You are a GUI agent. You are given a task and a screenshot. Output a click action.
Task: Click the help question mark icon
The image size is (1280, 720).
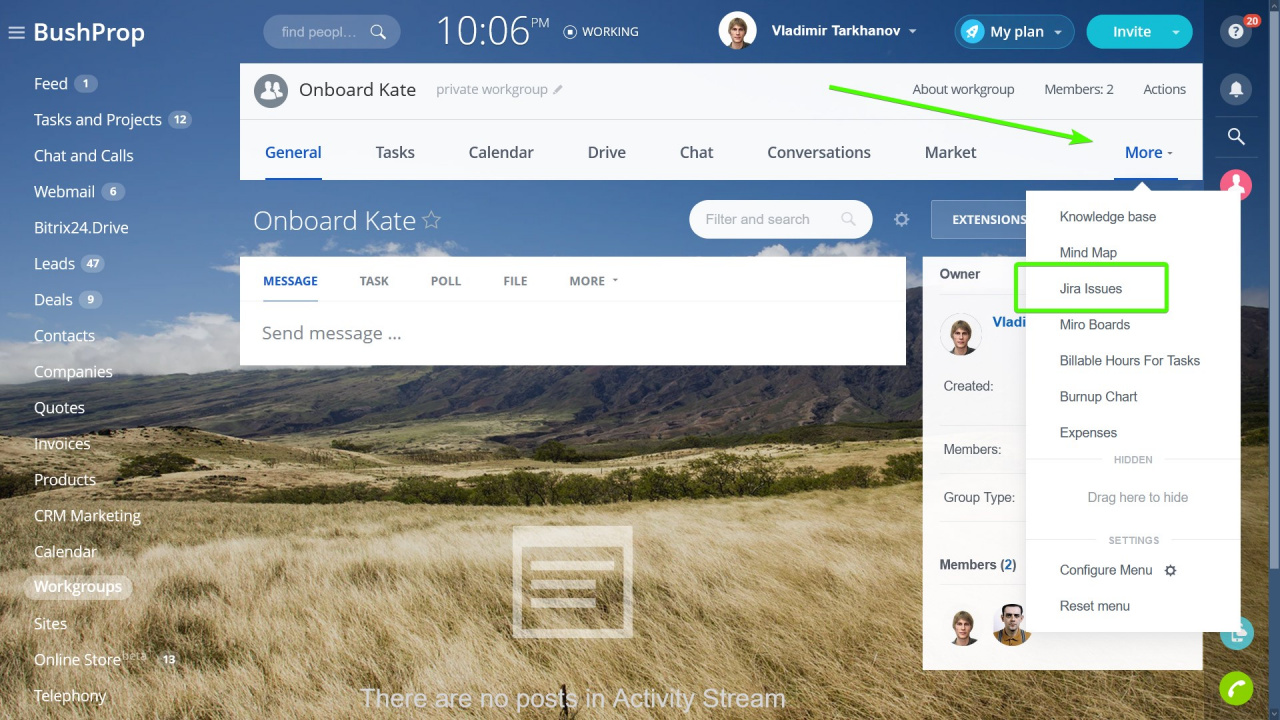tap(1236, 32)
